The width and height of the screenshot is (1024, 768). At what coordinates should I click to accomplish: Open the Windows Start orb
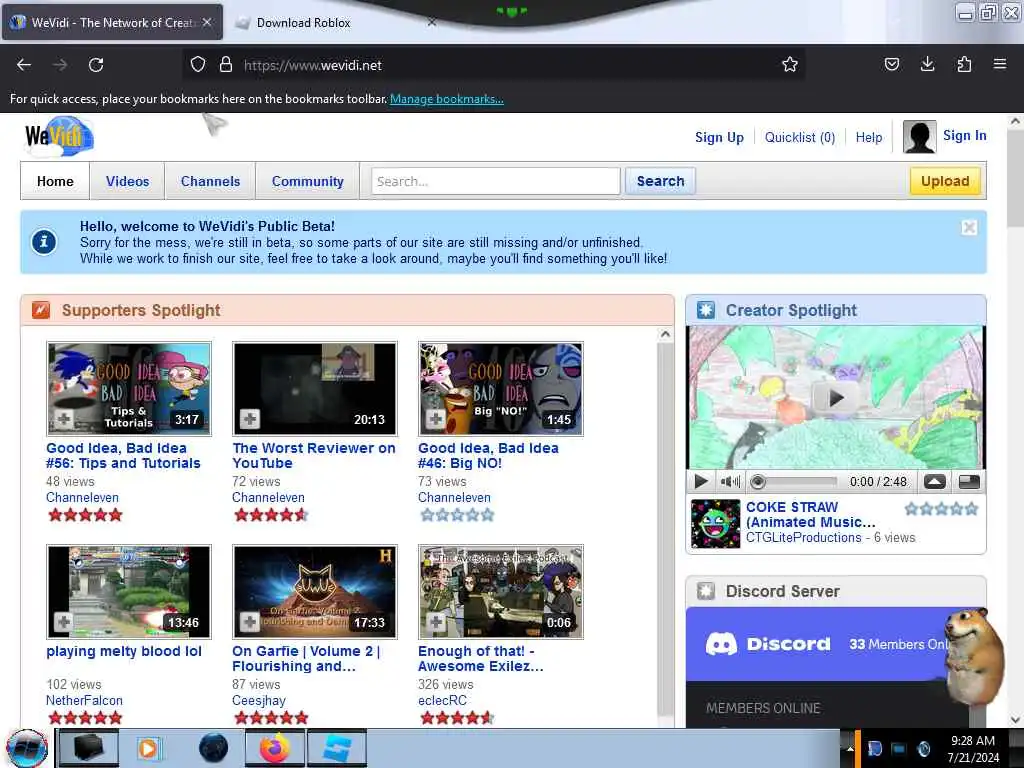pos(27,748)
